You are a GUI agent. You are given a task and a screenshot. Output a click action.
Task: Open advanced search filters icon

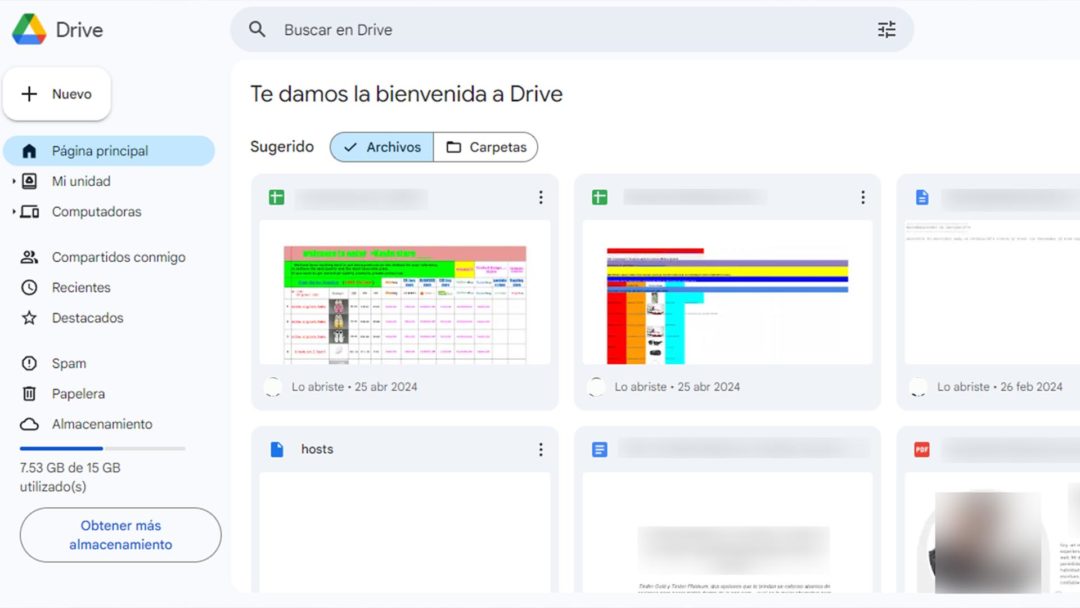886,29
